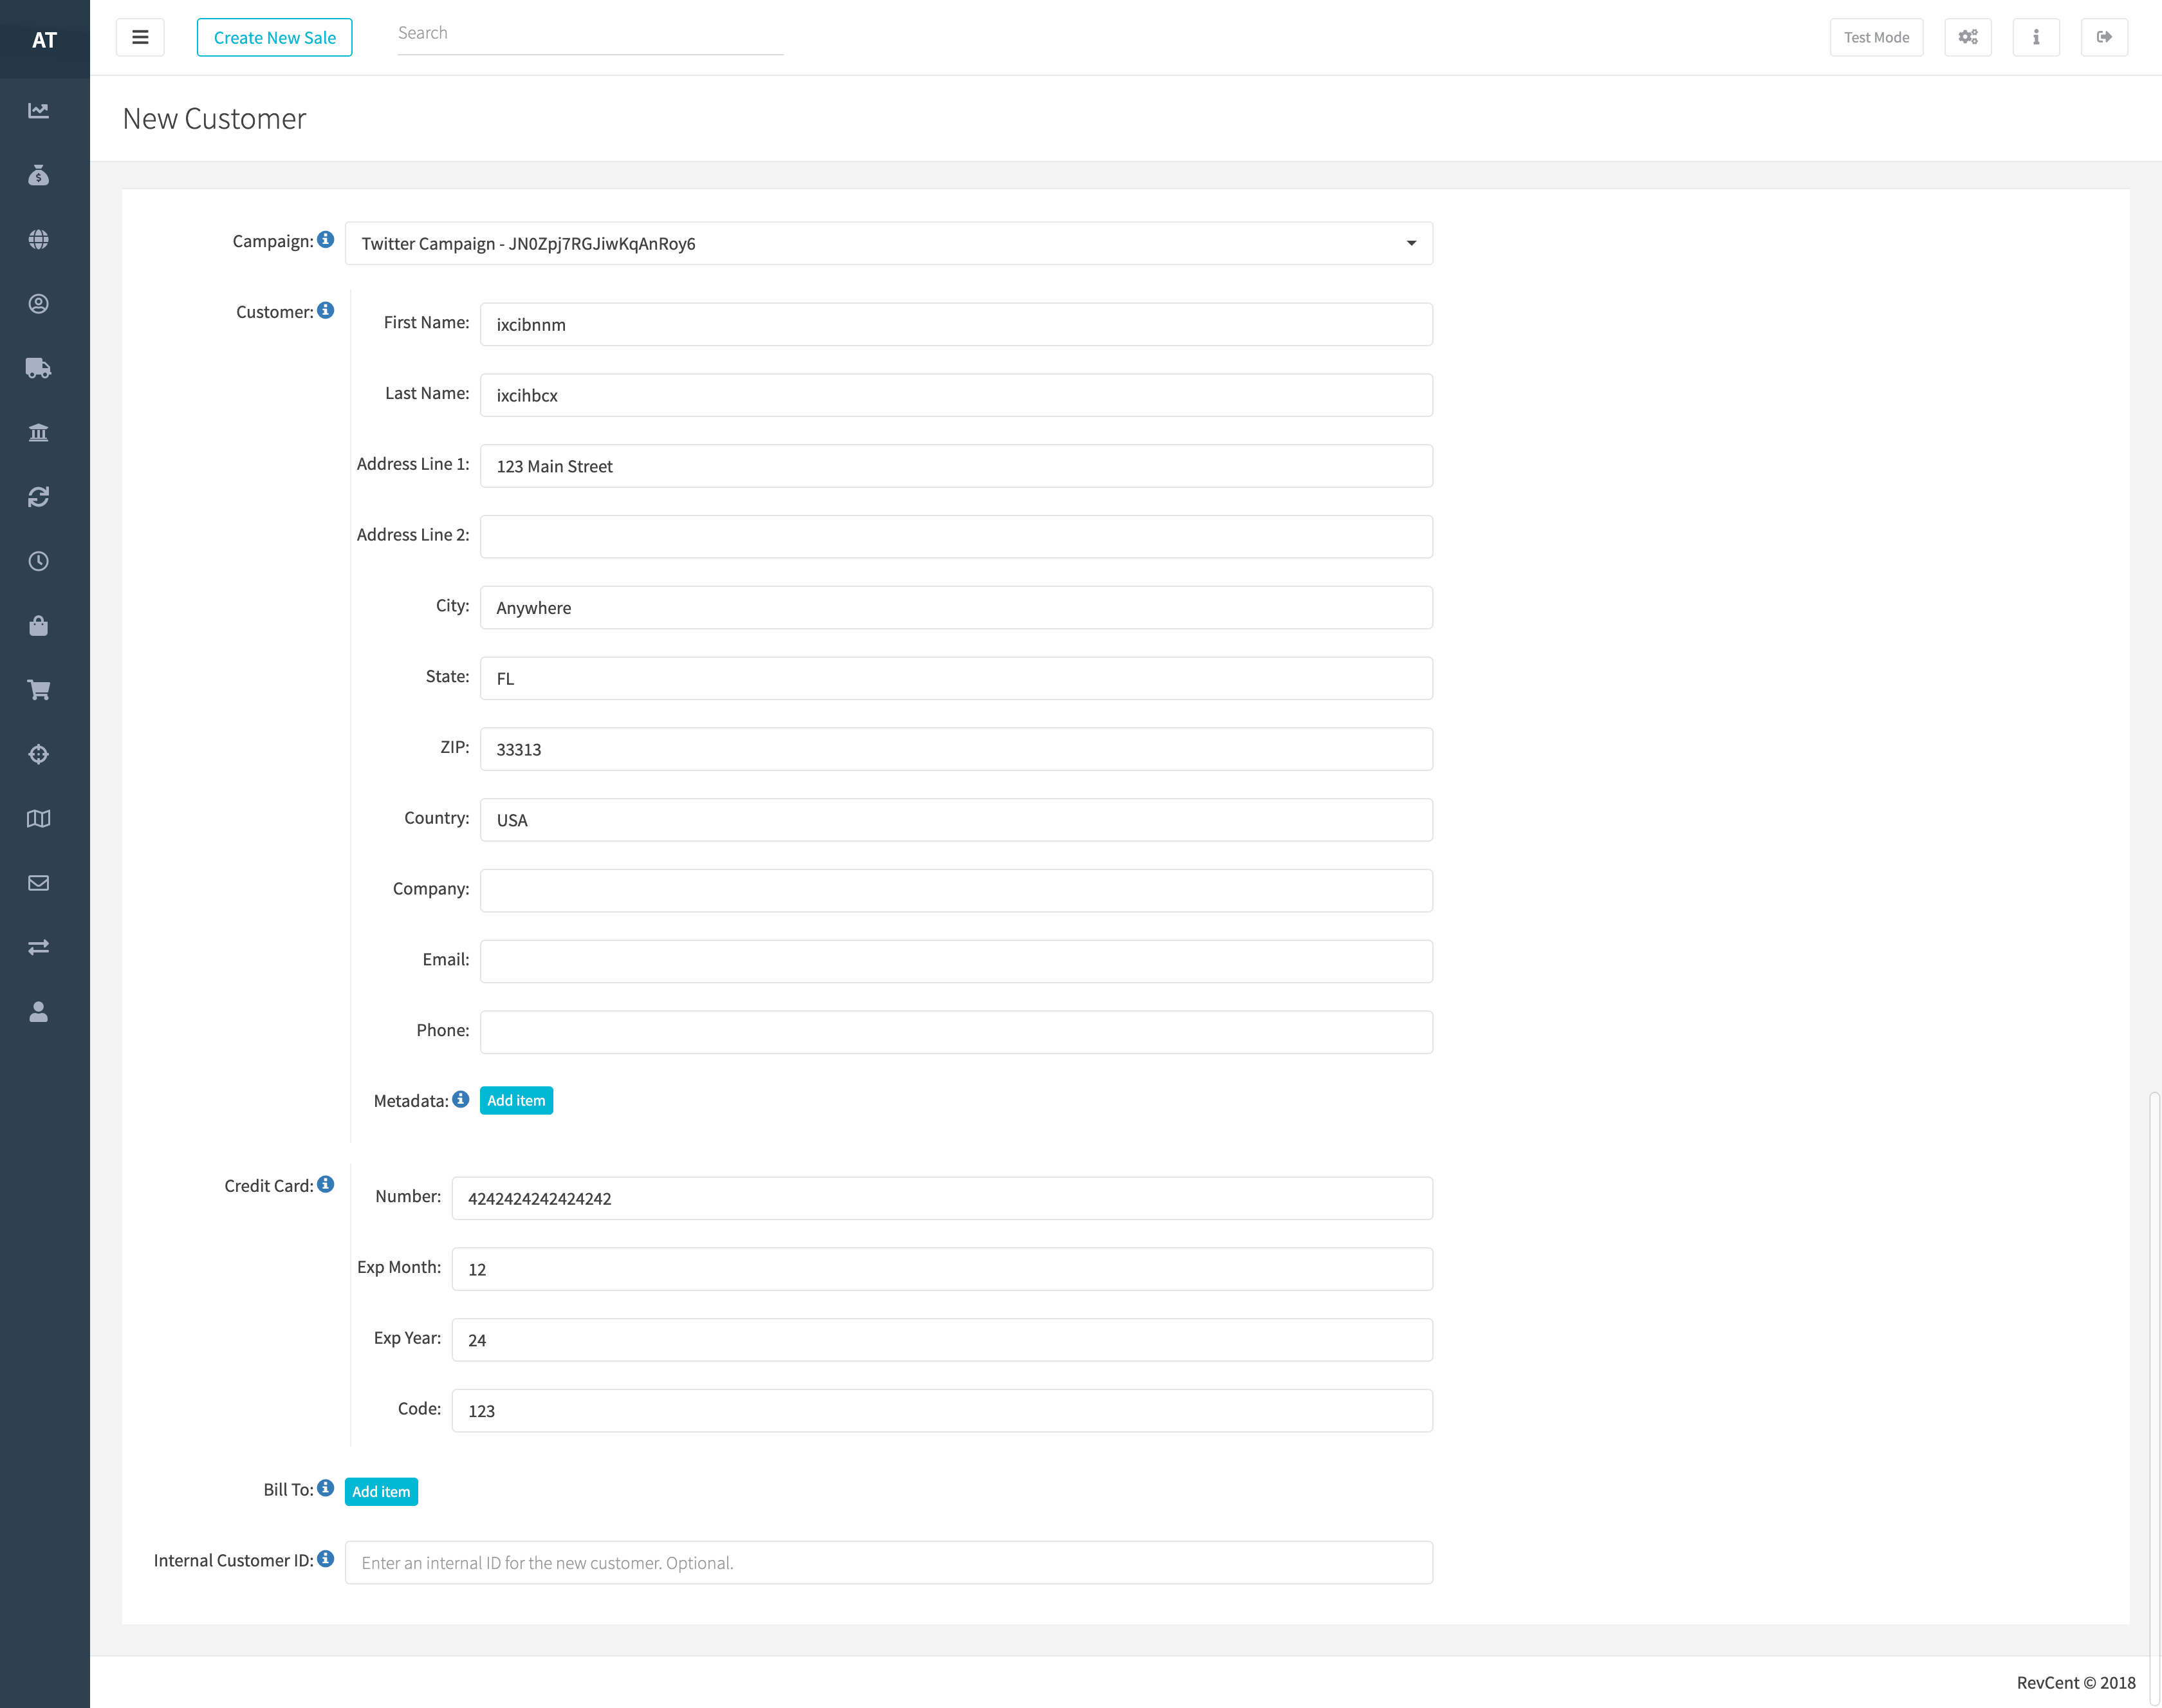2162x1708 pixels.
Task: Open the chart analytics sidebar icon
Action: [x=38, y=111]
